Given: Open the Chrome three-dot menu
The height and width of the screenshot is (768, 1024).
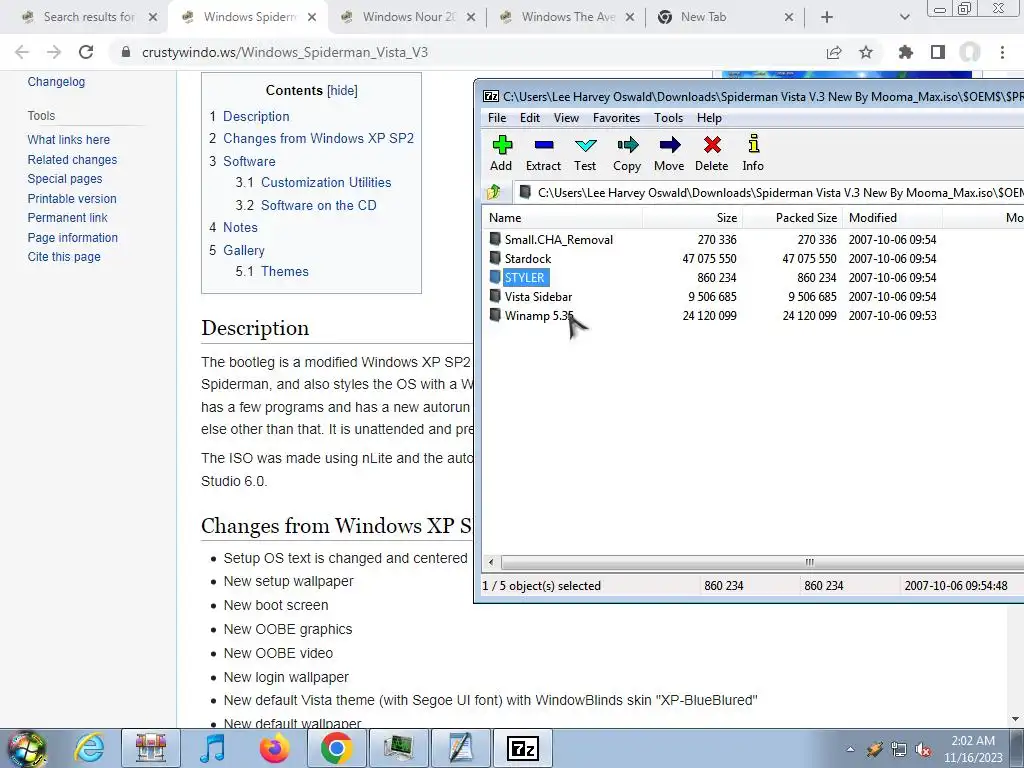Looking at the screenshot, I should click(1002, 52).
